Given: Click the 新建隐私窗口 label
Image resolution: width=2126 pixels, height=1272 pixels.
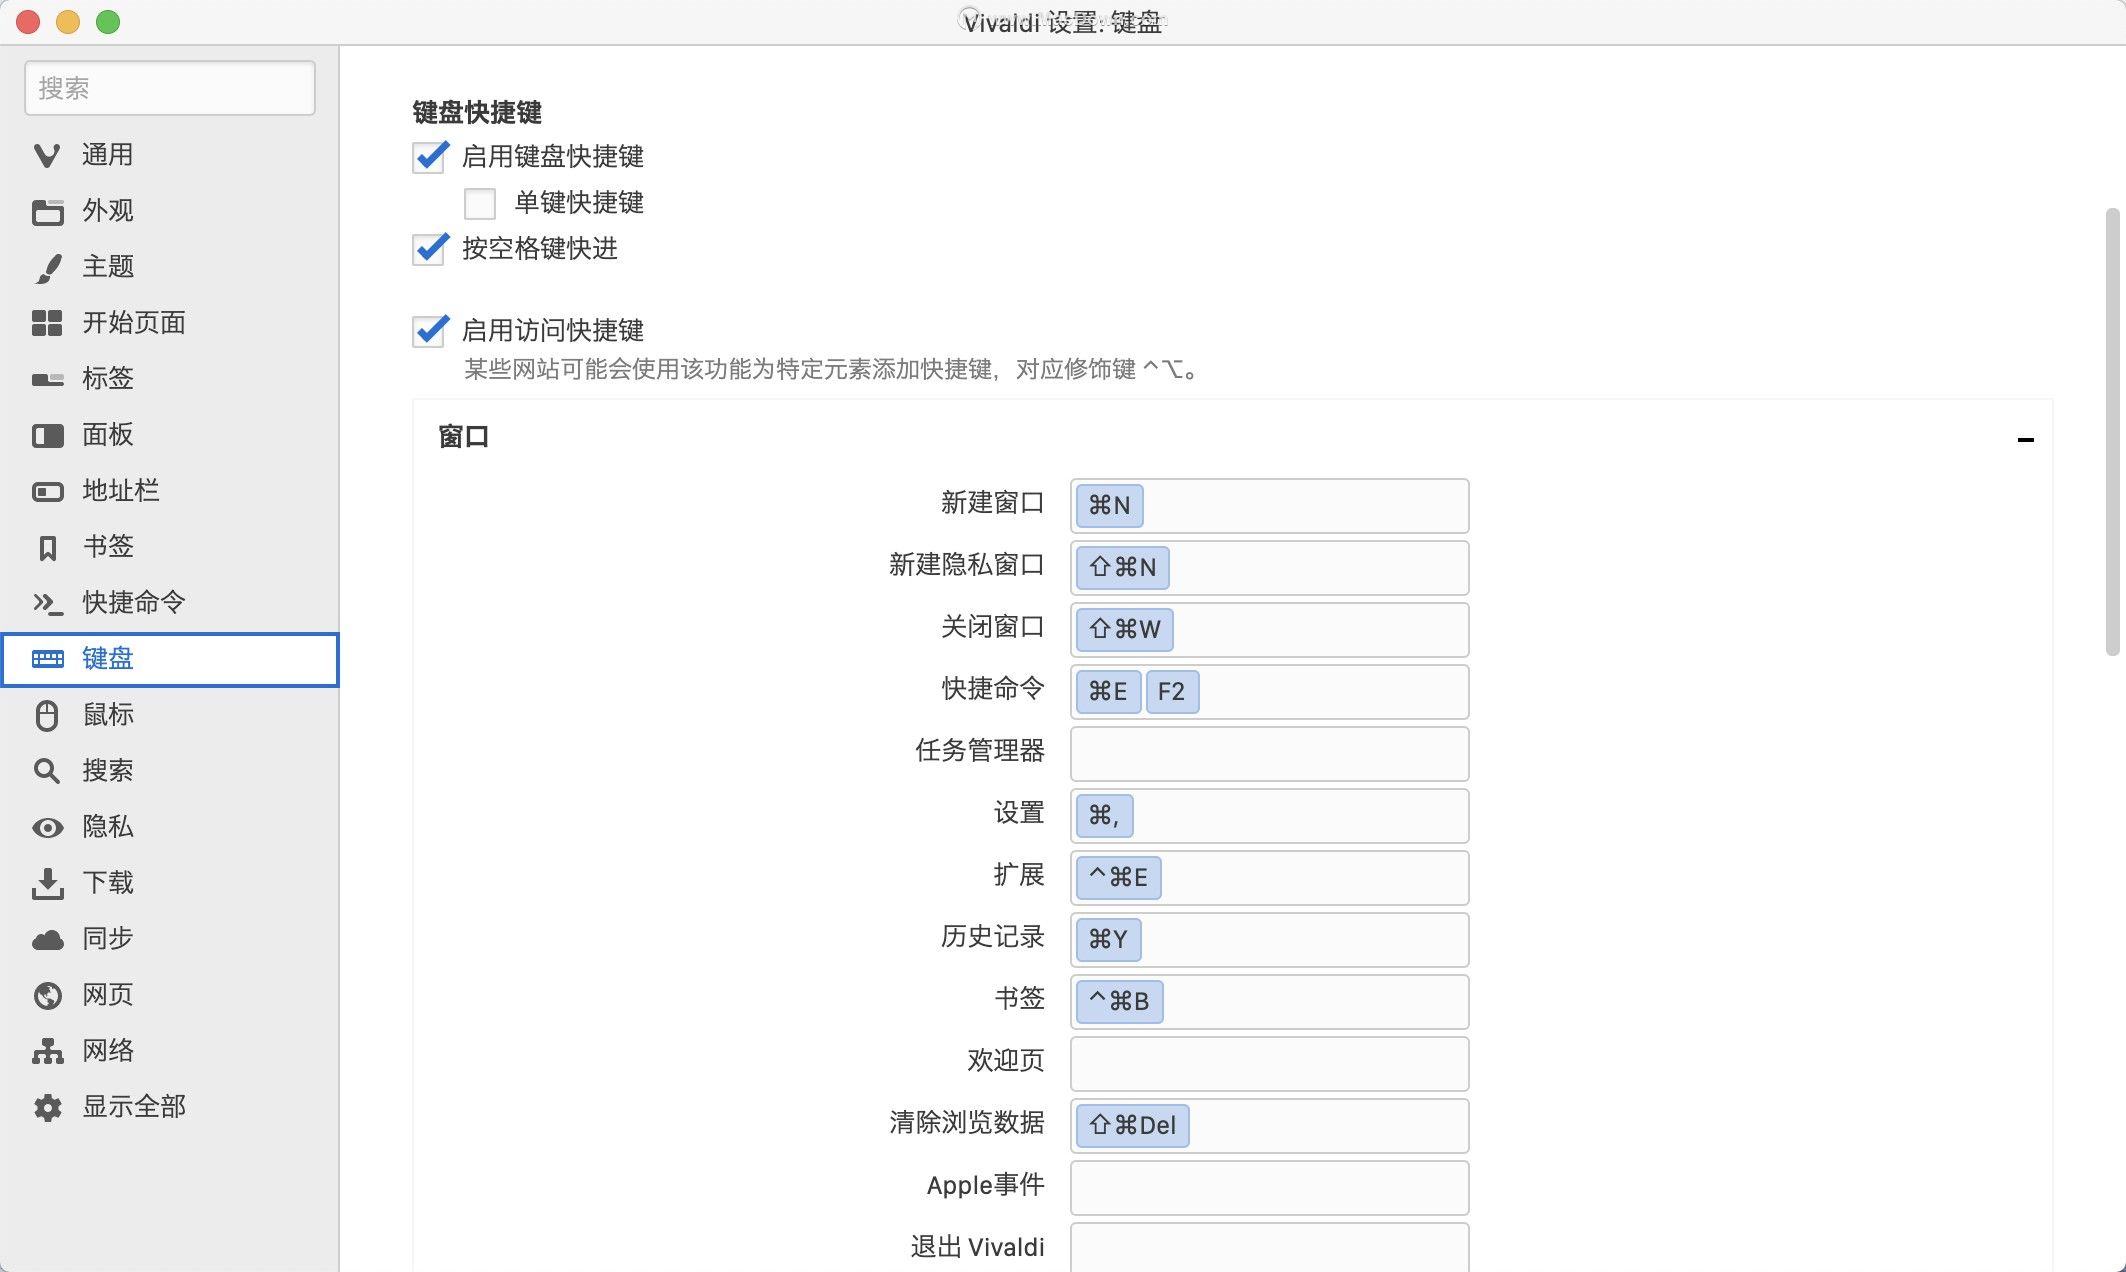Looking at the screenshot, I should (966, 565).
